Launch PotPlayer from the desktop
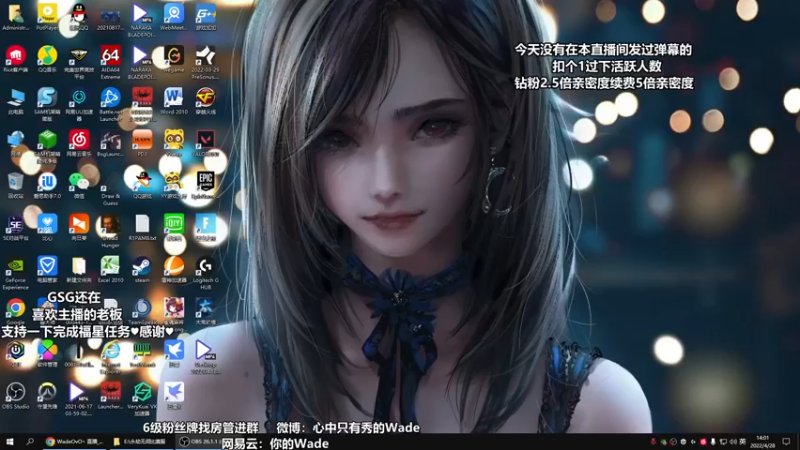The width and height of the screenshot is (800, 450). tap(47, 17)
